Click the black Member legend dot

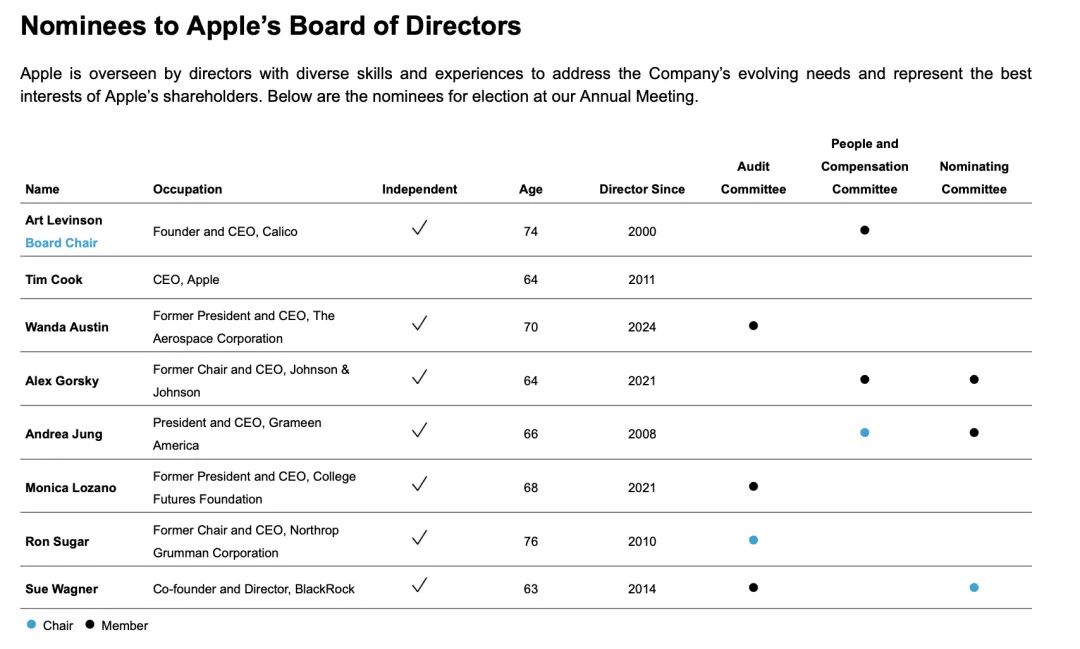pyautogui.click(x=90, y=624)
